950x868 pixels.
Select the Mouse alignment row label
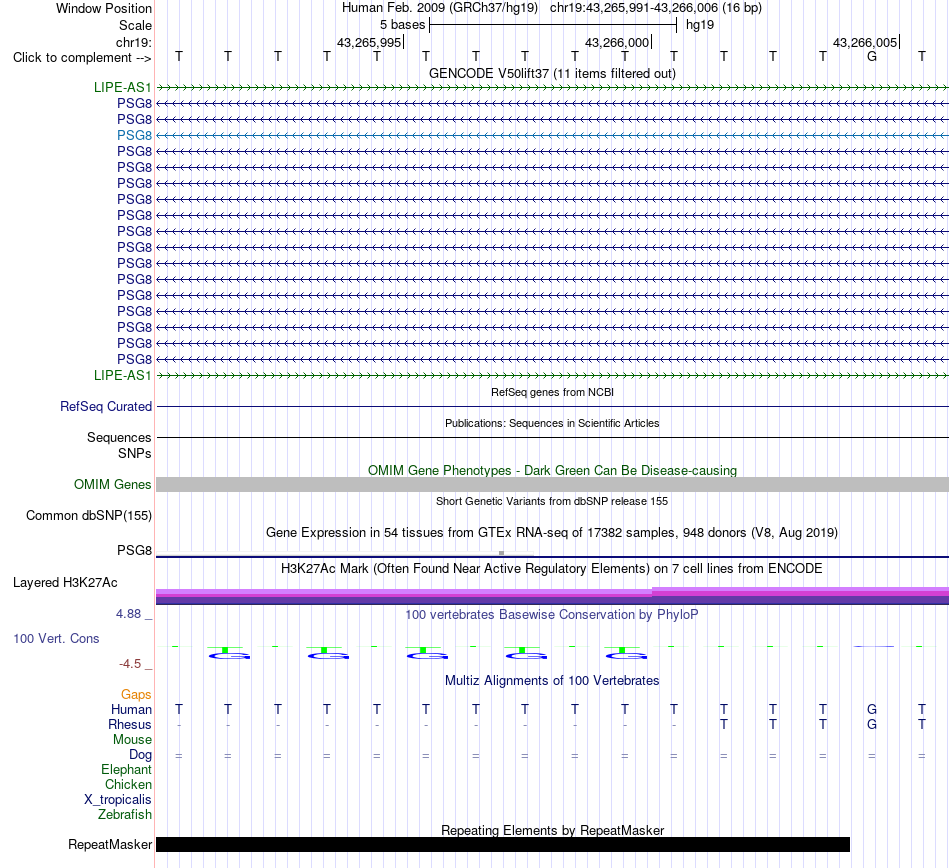[x=132, y=740]
